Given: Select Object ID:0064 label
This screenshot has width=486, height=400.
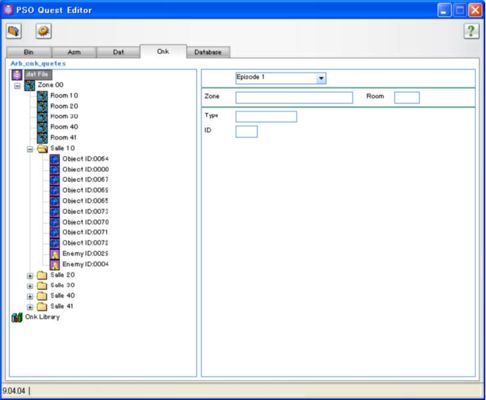Looking at the screenshot, I should tap(85, 159).
